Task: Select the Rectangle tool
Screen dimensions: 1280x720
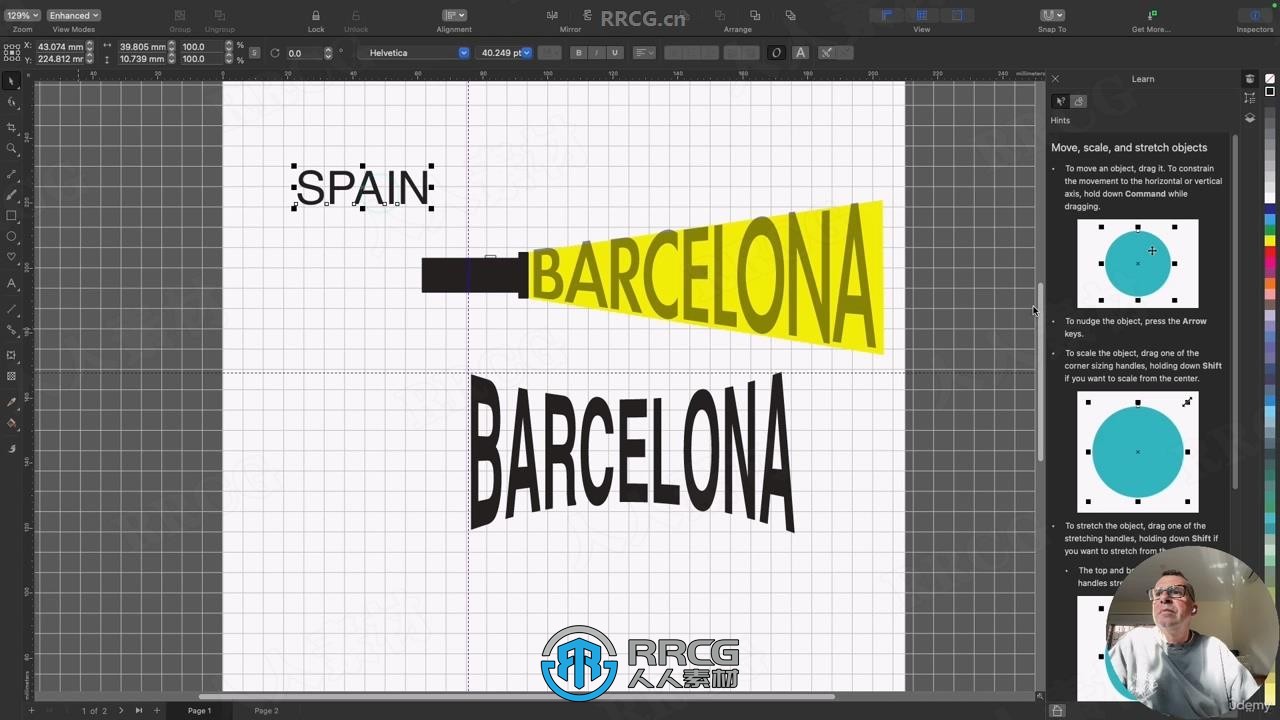Action: coord(12,216)
